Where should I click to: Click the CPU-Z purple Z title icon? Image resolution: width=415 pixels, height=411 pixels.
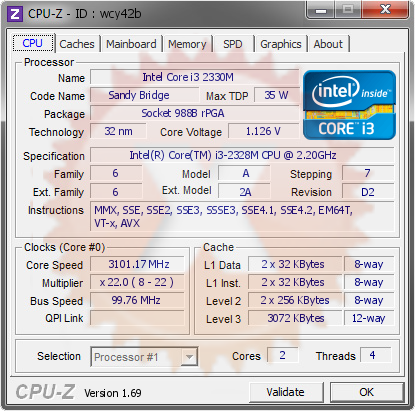pyautogui.click(x=15, y=14)
